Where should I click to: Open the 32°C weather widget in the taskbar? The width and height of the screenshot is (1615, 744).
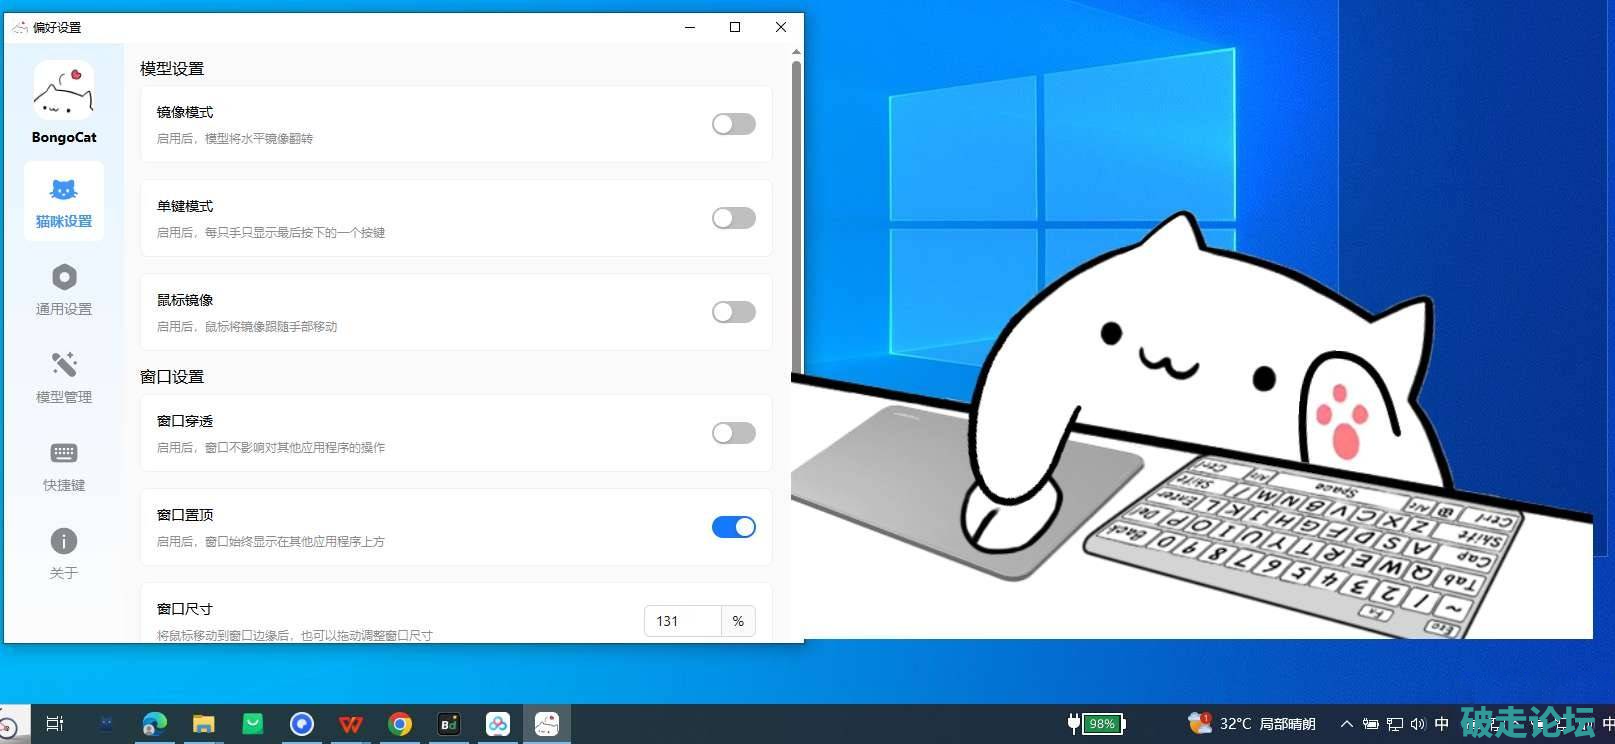pos(1254,724)
